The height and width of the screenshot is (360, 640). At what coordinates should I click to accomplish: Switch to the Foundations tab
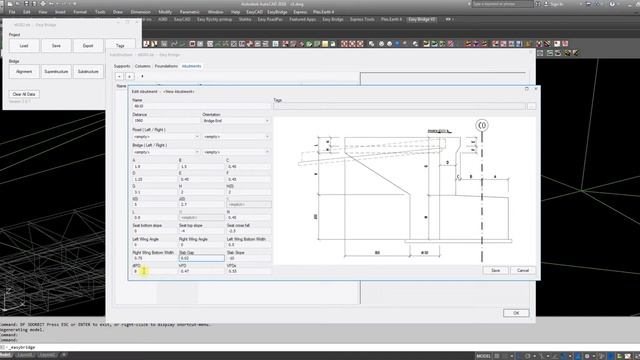pyautogui.click(x=167, y=66)
